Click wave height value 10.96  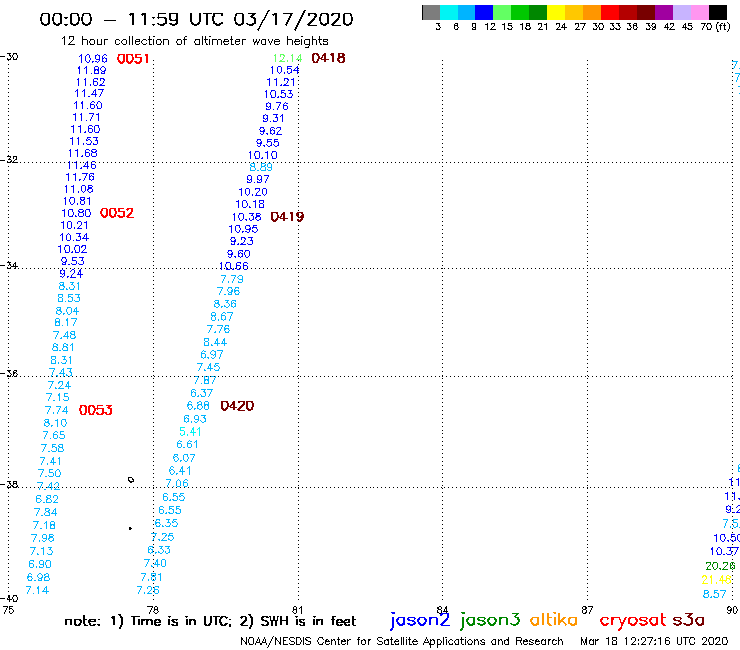tap(92, 59)
